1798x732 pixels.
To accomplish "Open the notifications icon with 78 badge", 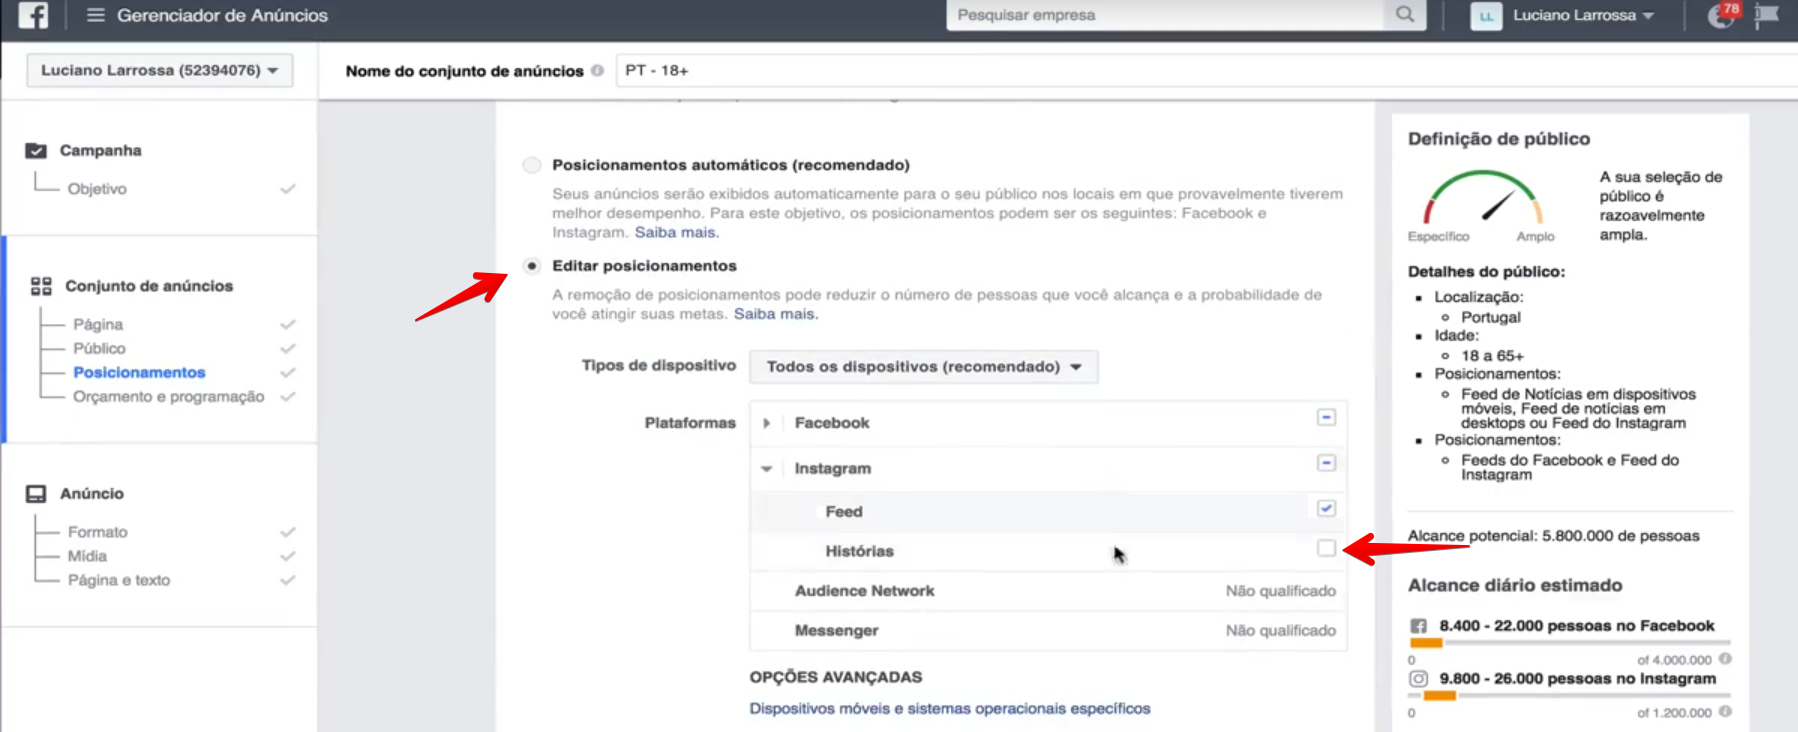I will click(x=1723, y=14).
